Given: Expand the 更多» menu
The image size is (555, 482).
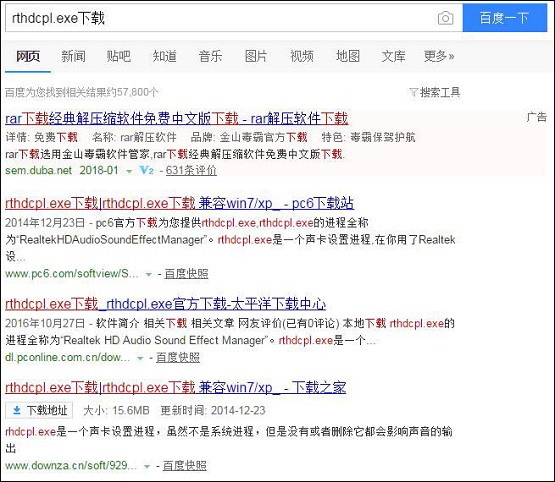Looking at the screenshot, I should [x=439, y=56].
